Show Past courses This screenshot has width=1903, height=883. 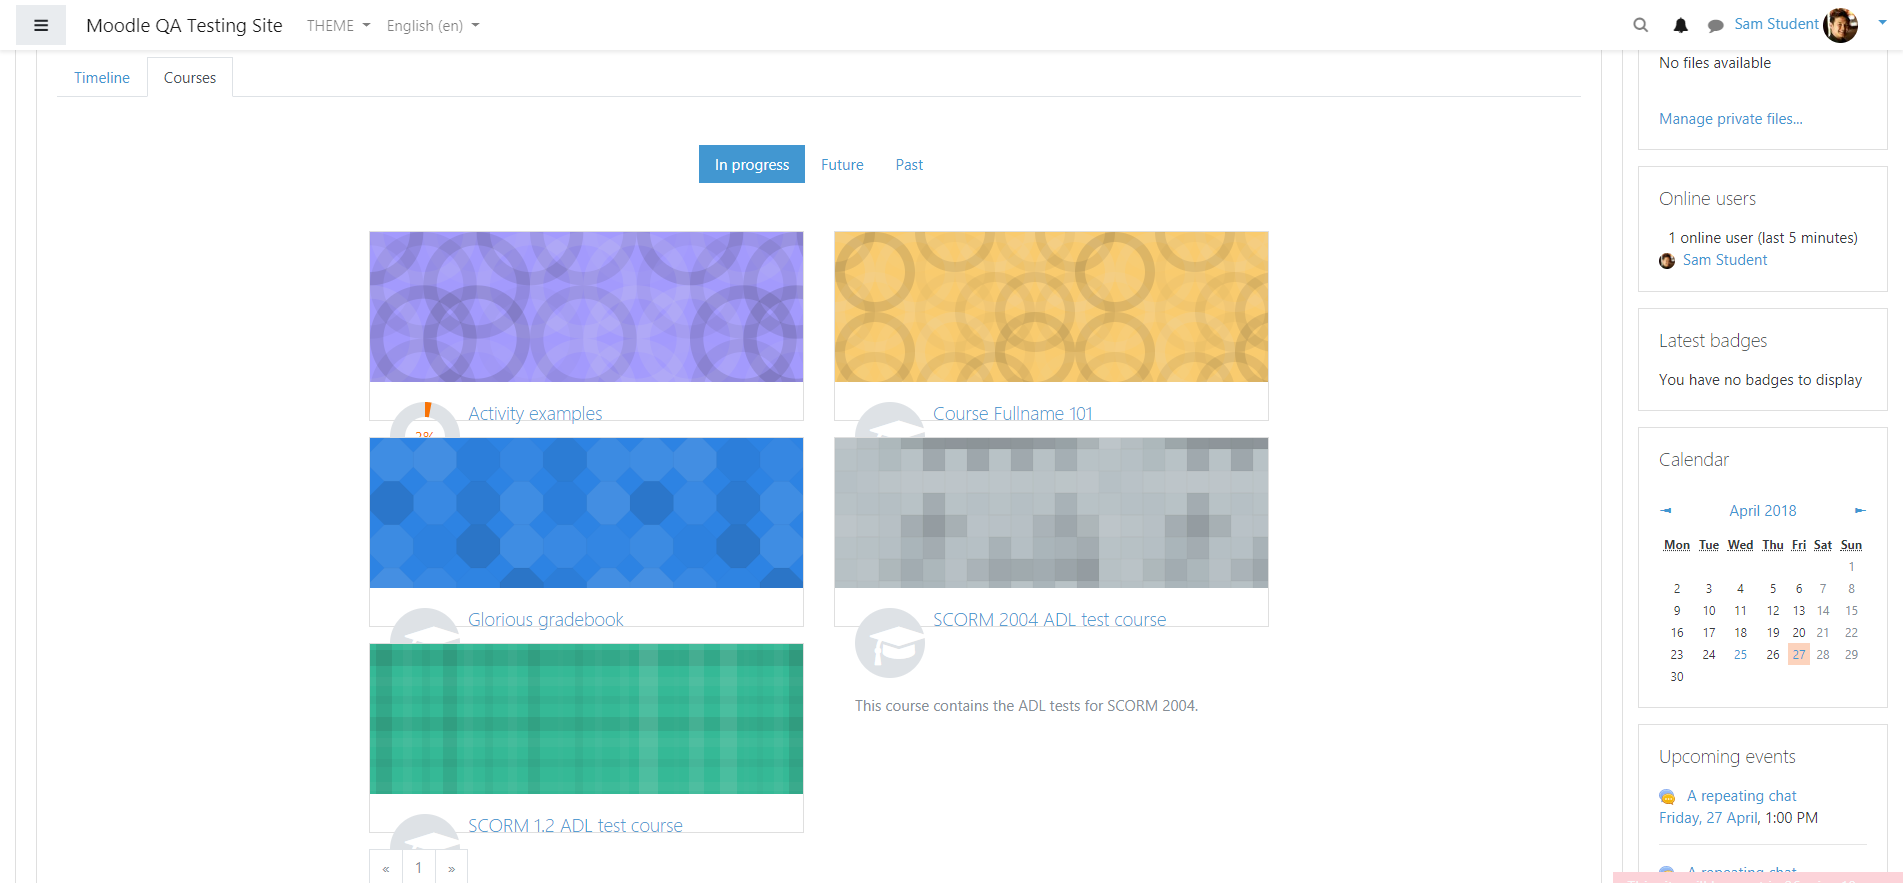(909, 165)
